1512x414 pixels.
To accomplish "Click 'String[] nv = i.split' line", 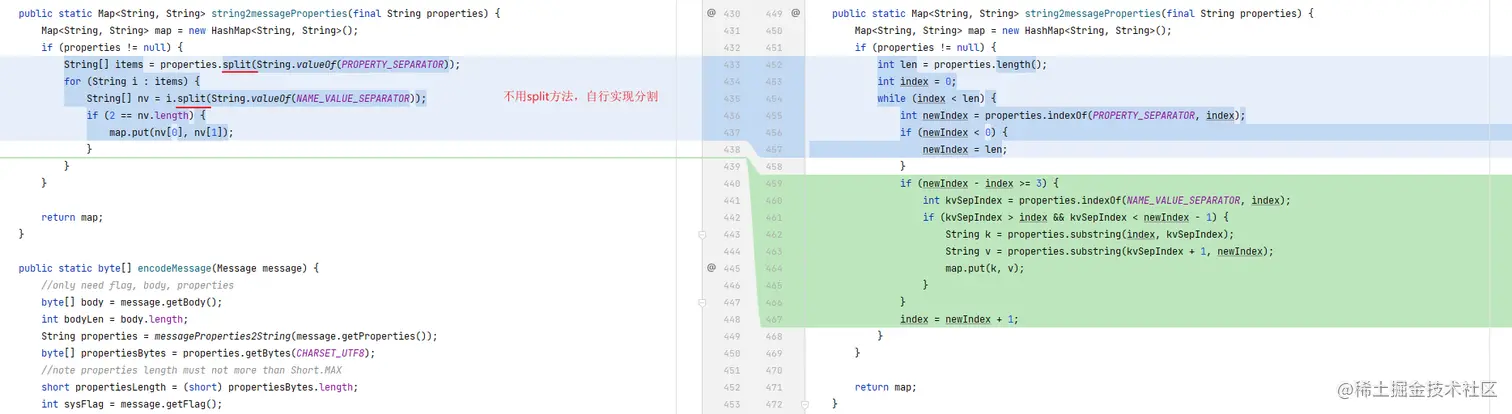I will point(256,98).
